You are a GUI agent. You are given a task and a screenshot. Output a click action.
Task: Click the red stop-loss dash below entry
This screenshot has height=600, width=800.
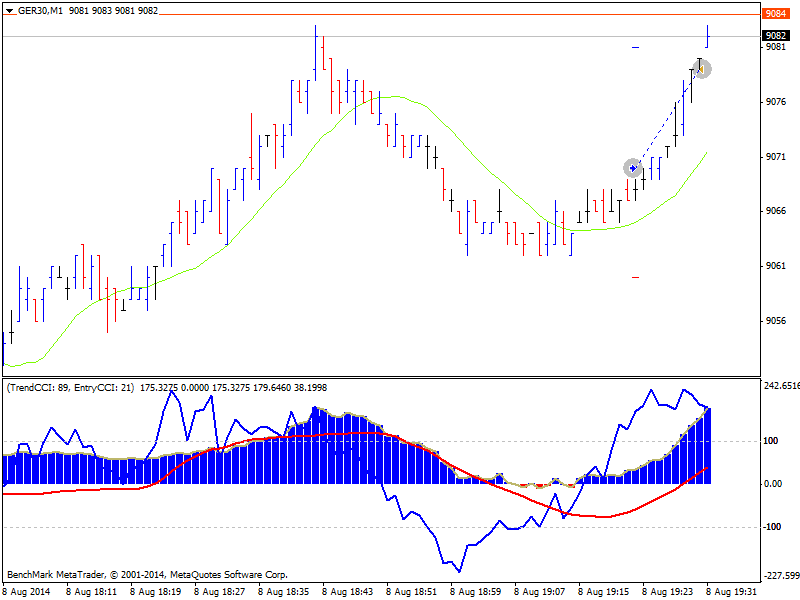click(x=635, y=277)
